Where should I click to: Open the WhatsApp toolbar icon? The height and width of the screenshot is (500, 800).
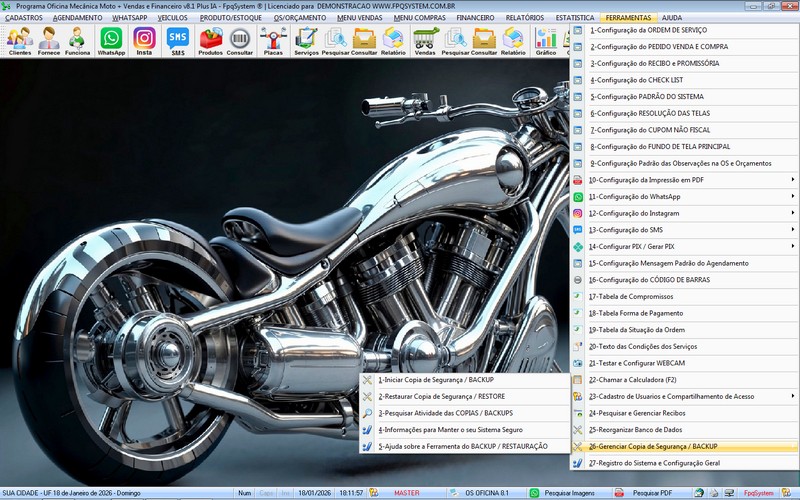(x=111, y=40)
